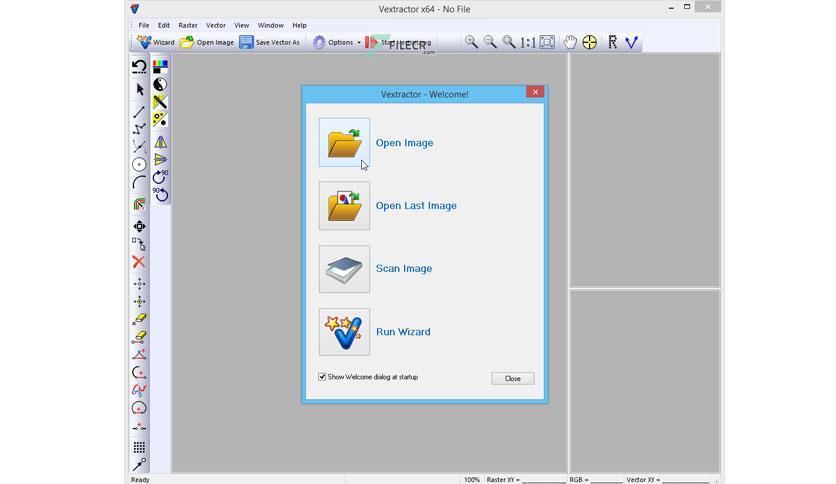Select the intersecting lines node tool

[139, 147]
